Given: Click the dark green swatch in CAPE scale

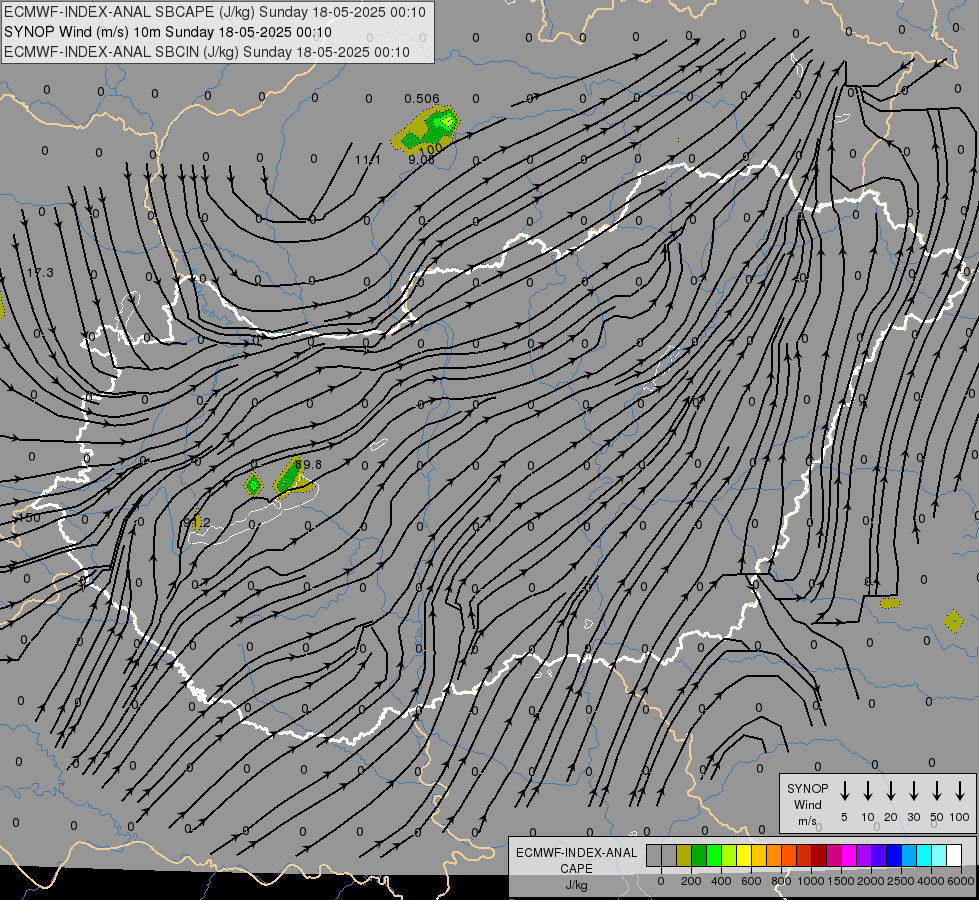Looking at the screenshot, I should (699, 855).
